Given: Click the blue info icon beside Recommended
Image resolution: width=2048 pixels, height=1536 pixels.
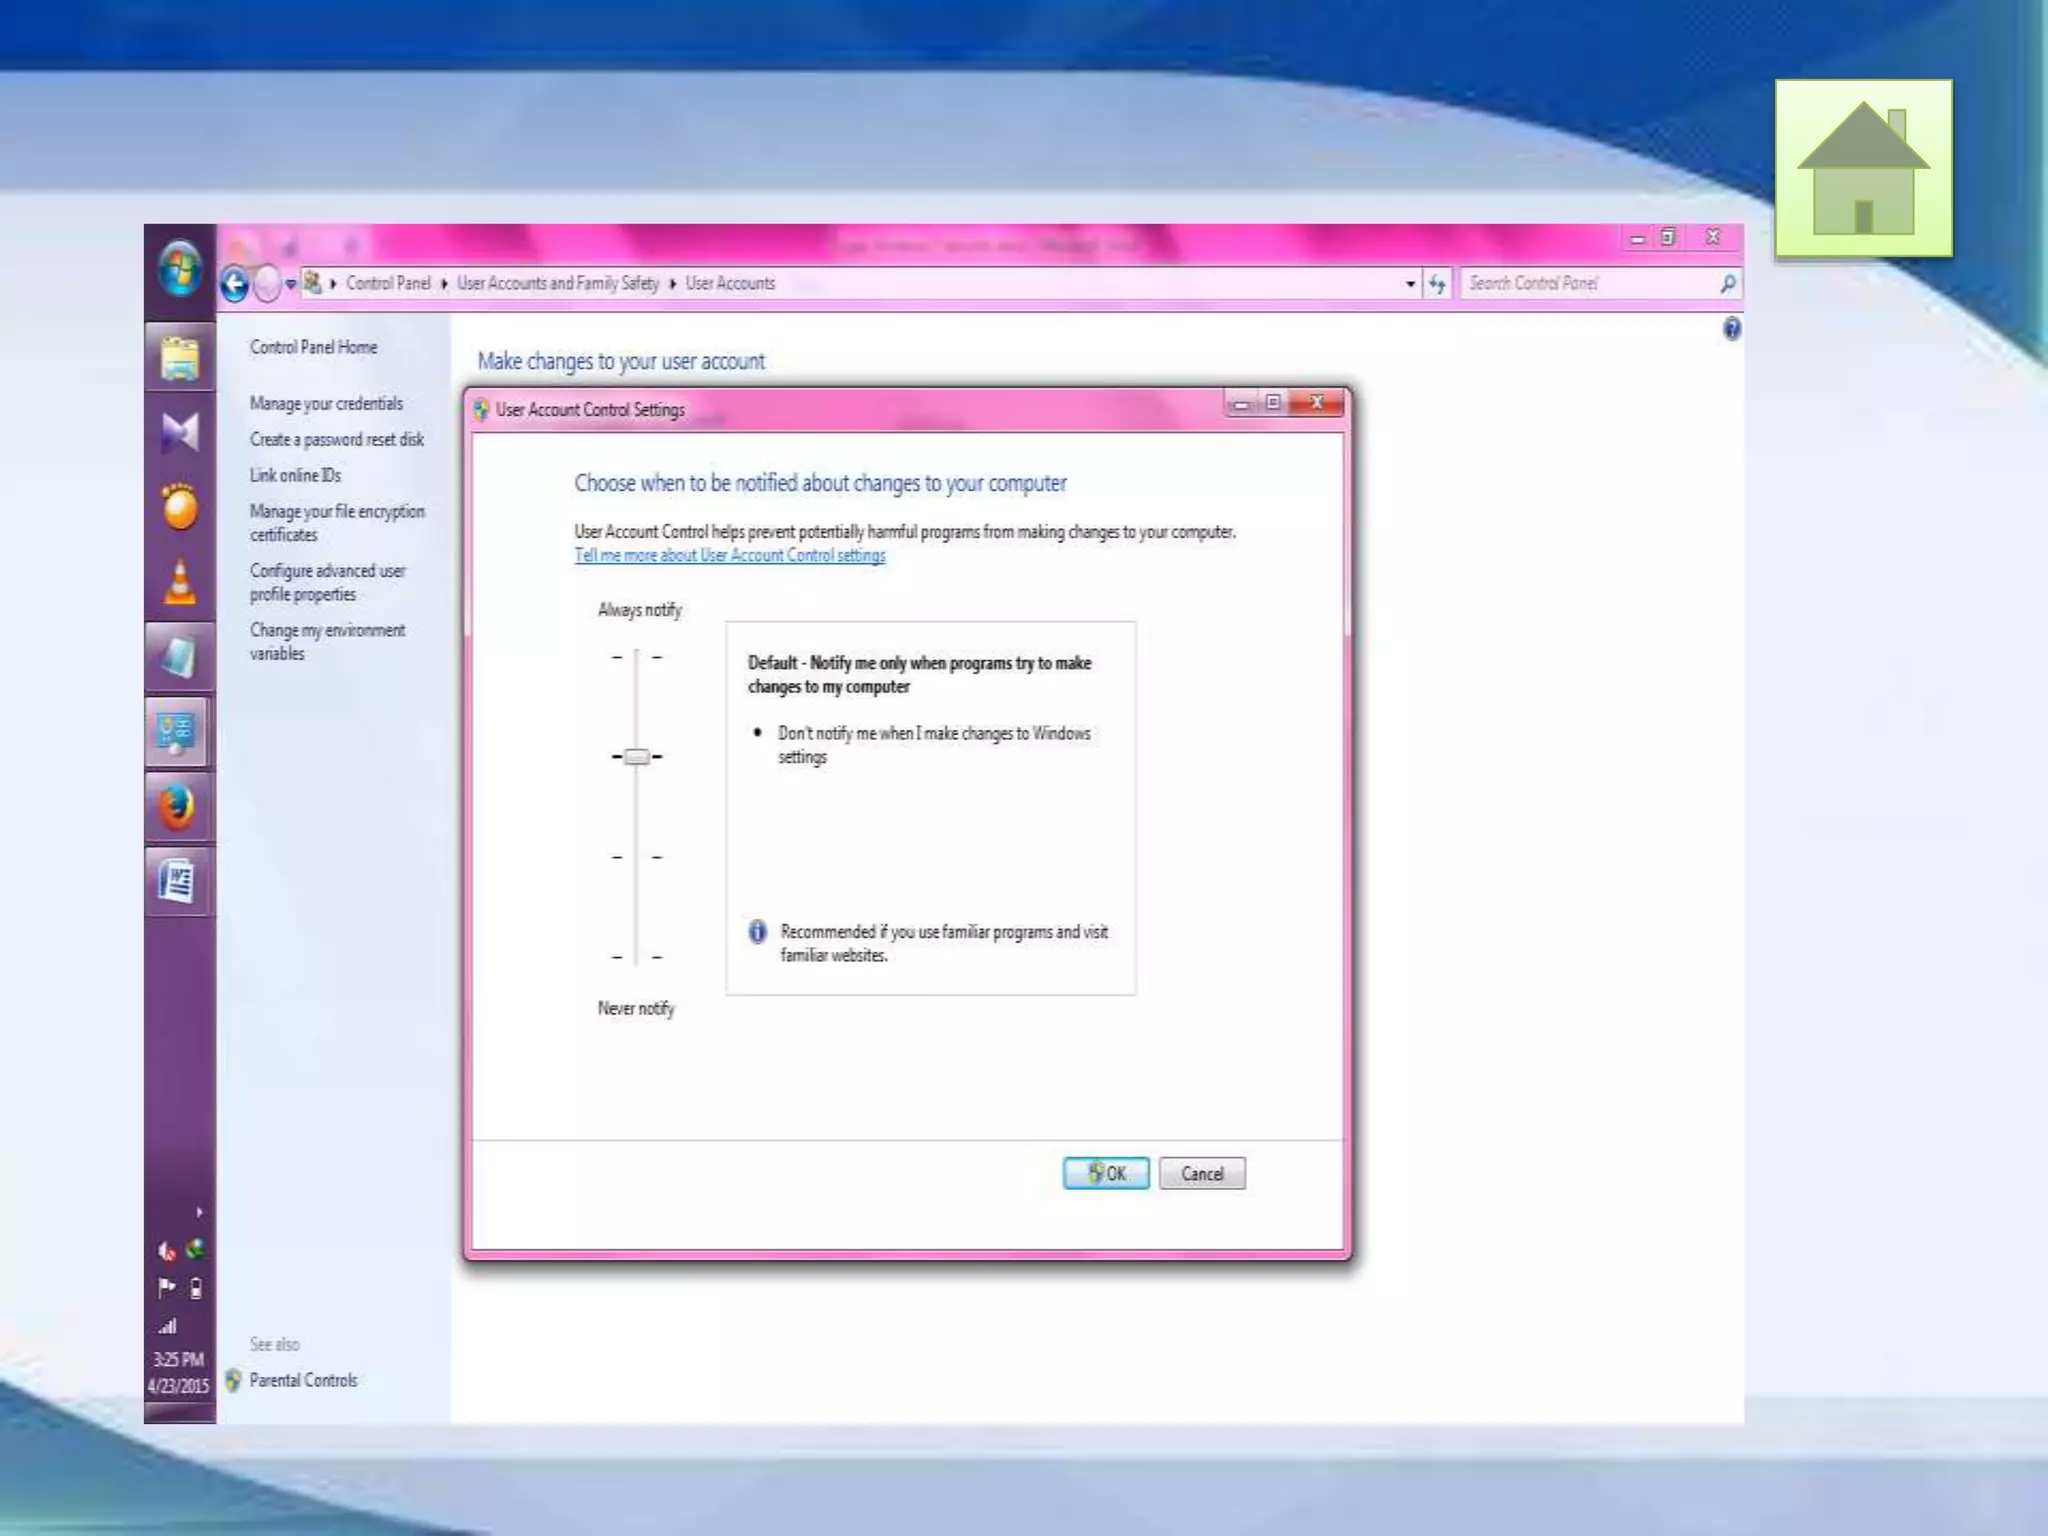Looking at the screenshot, I should pyautogui.click(x=757, y=932).
